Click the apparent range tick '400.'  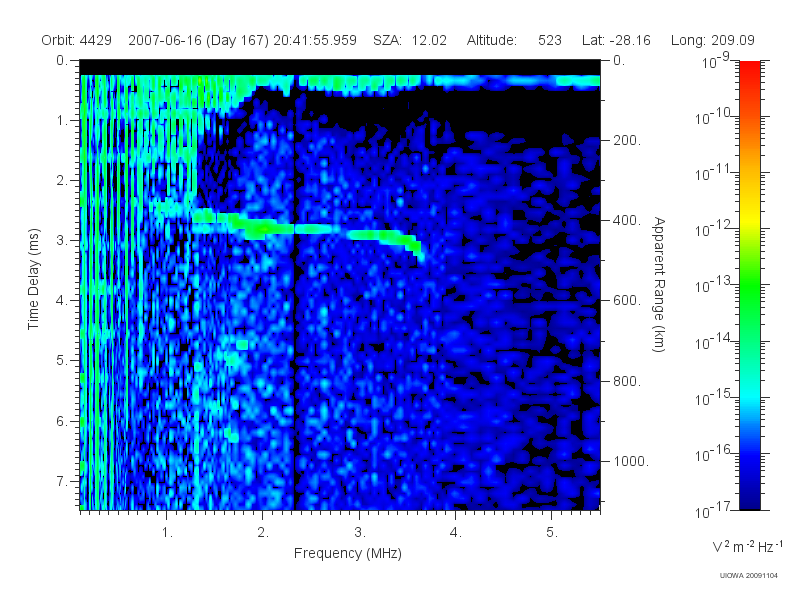point(627,220)
